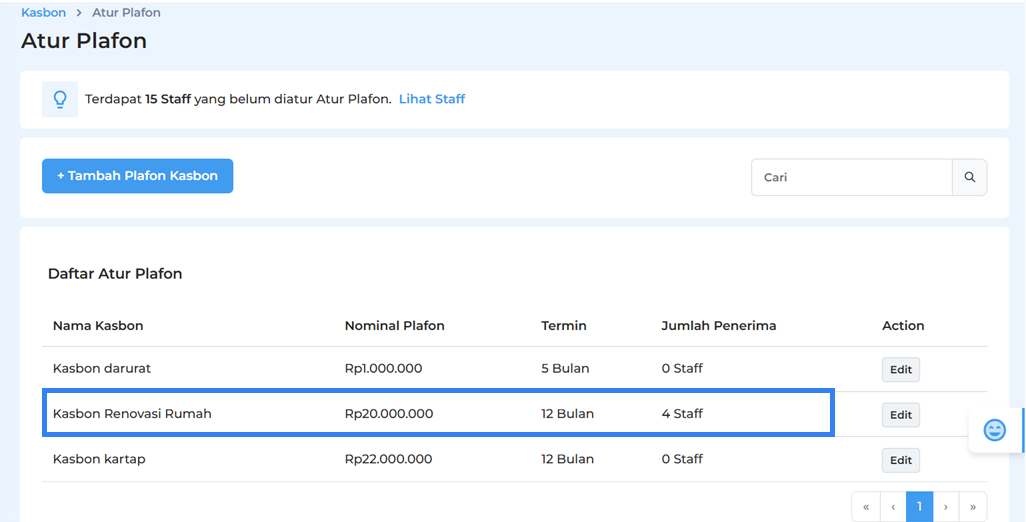Click the Nama Kasbon column header
The image size is (1026, 522).
(x=98, y=326)
